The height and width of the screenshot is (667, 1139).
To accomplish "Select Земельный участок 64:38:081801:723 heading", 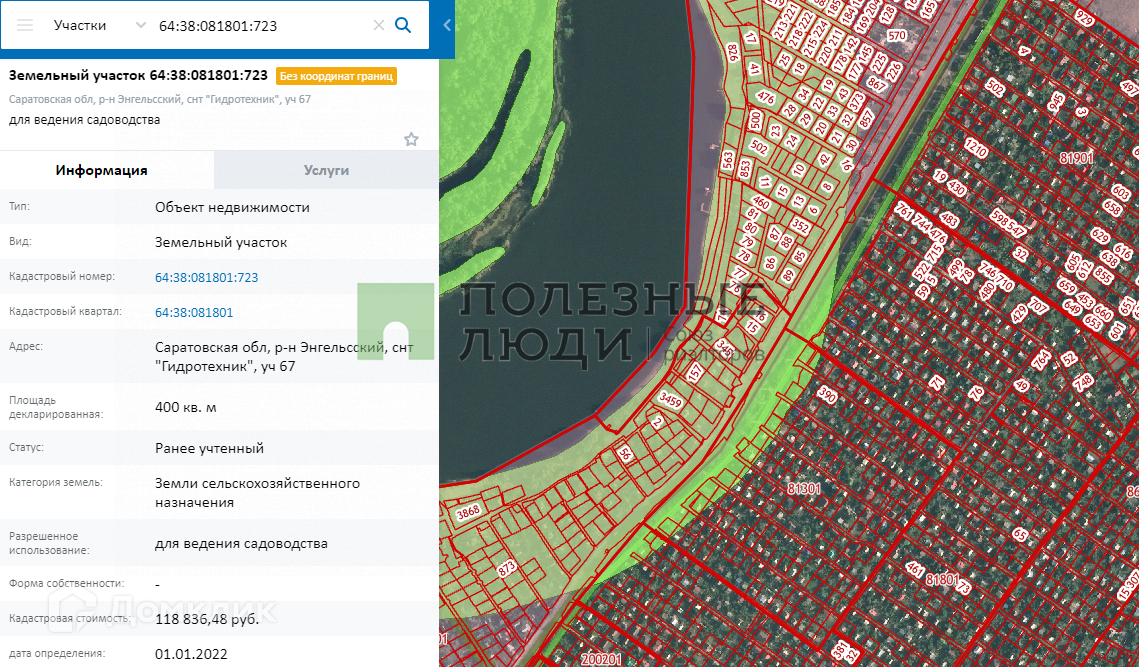I will pos(138,76).
